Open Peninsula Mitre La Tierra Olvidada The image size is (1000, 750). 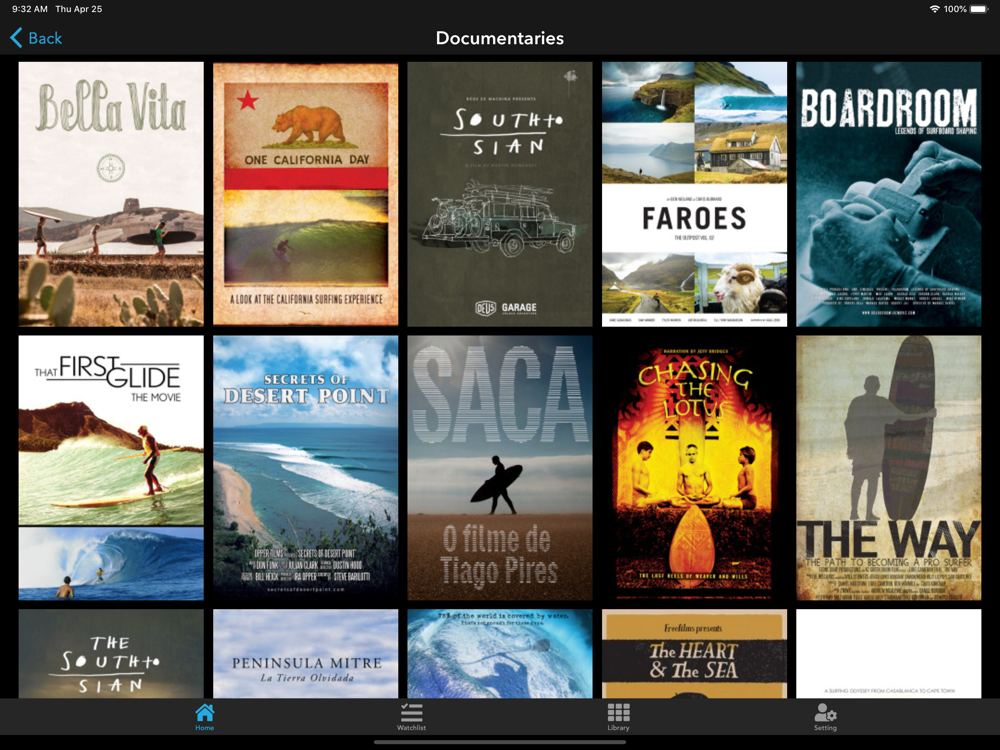(305, 653)
